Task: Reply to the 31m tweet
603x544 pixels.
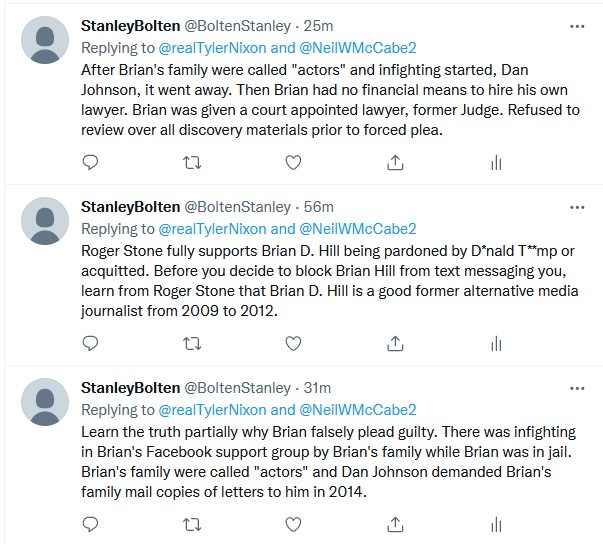Action: pyautogui.click(x=90, y=524)
